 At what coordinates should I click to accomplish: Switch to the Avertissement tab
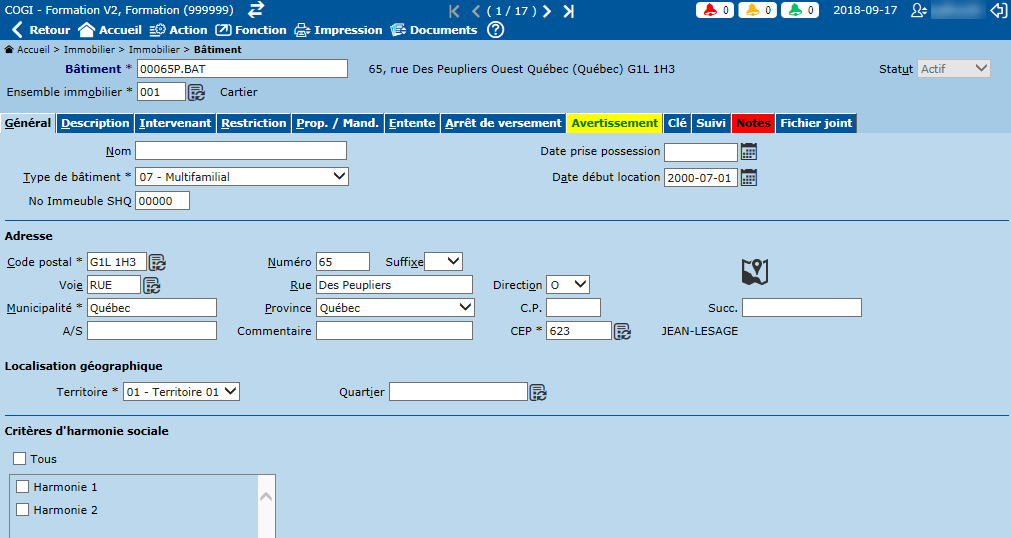pos(614,123)
